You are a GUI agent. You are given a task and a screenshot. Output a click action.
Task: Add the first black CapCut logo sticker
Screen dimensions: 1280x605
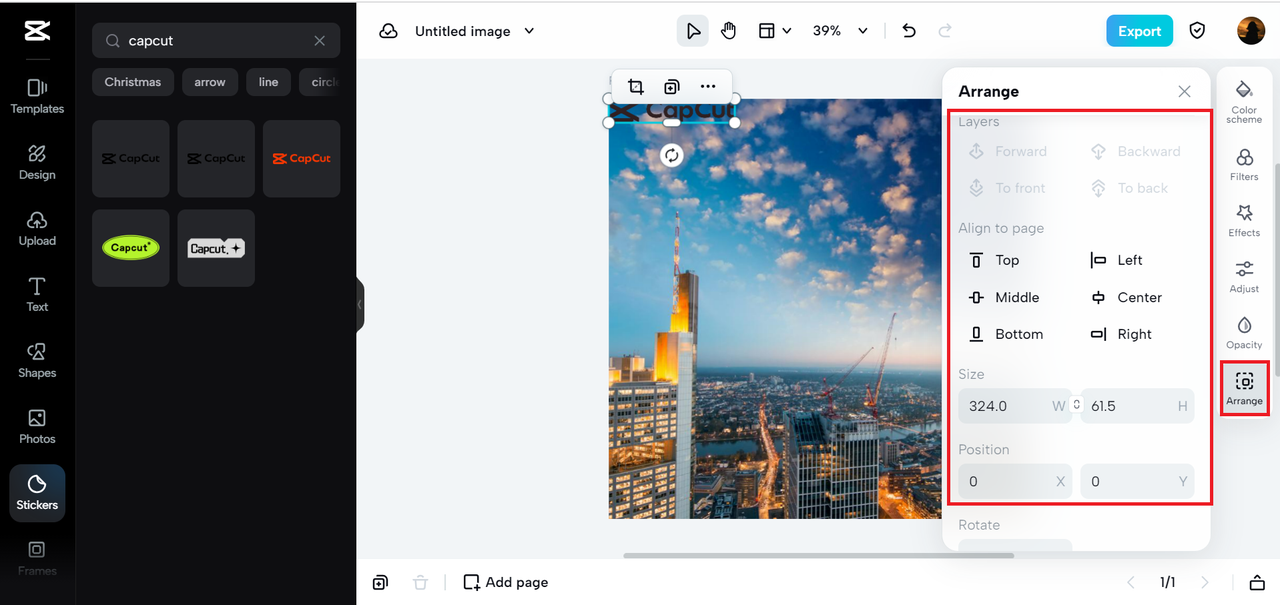[131, 159]
